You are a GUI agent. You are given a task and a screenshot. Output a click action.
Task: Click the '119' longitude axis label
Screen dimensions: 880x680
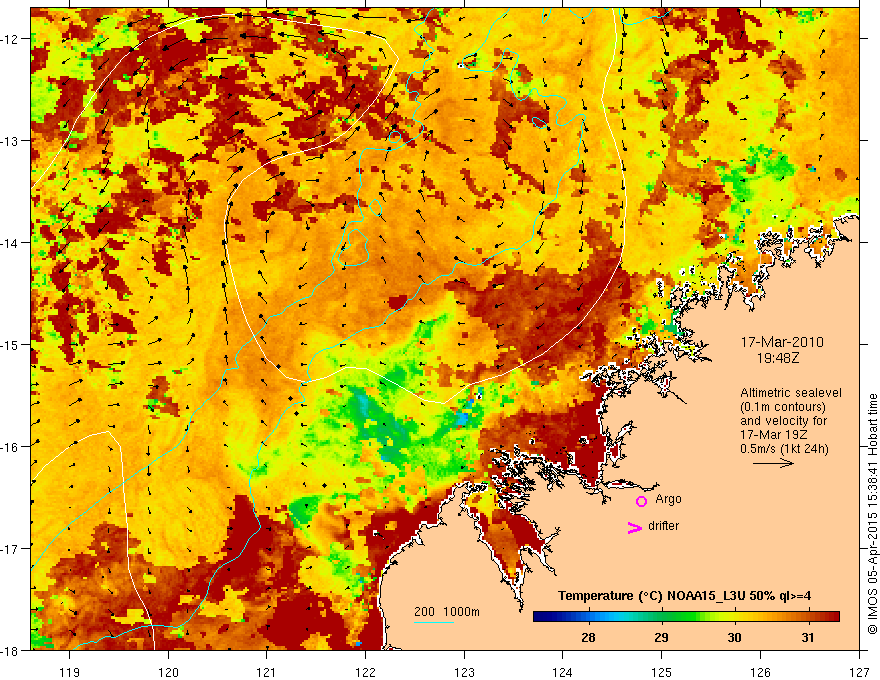pyautogui.click(x=70, y=672)
